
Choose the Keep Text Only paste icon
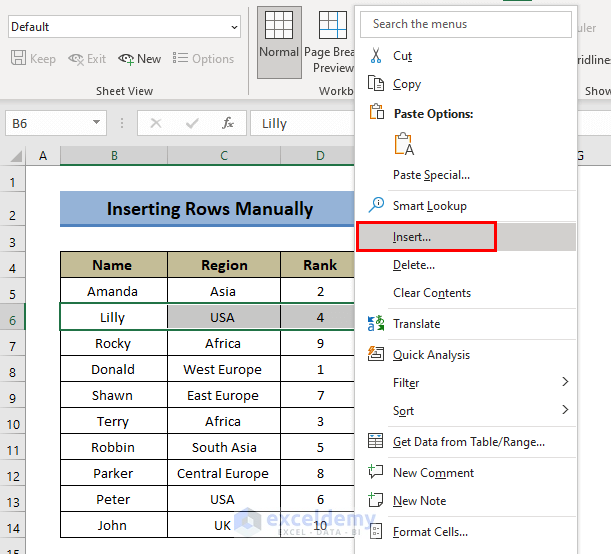(404, 144)
